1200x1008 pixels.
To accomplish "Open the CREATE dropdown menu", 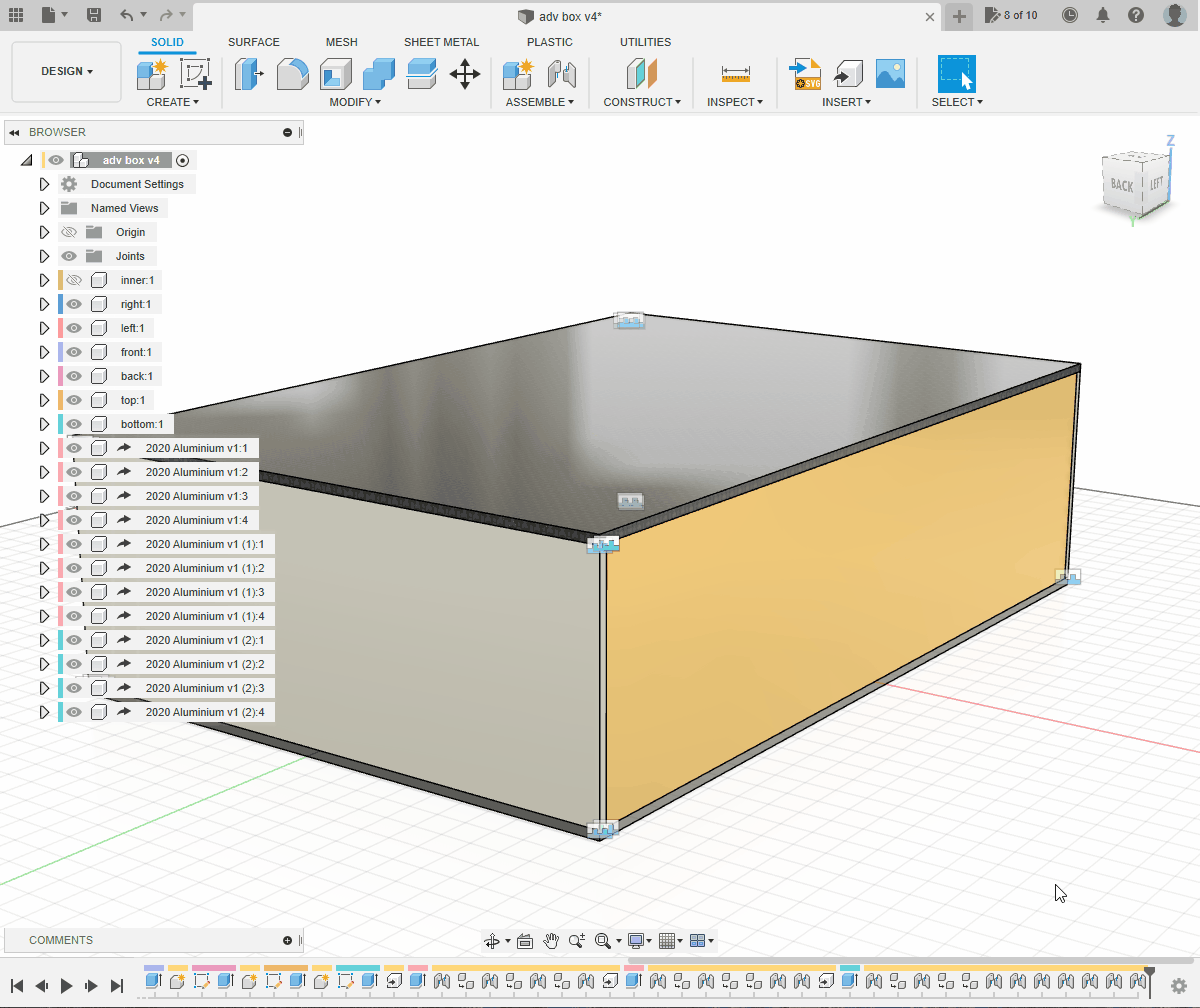I will [x=172, y=102].
